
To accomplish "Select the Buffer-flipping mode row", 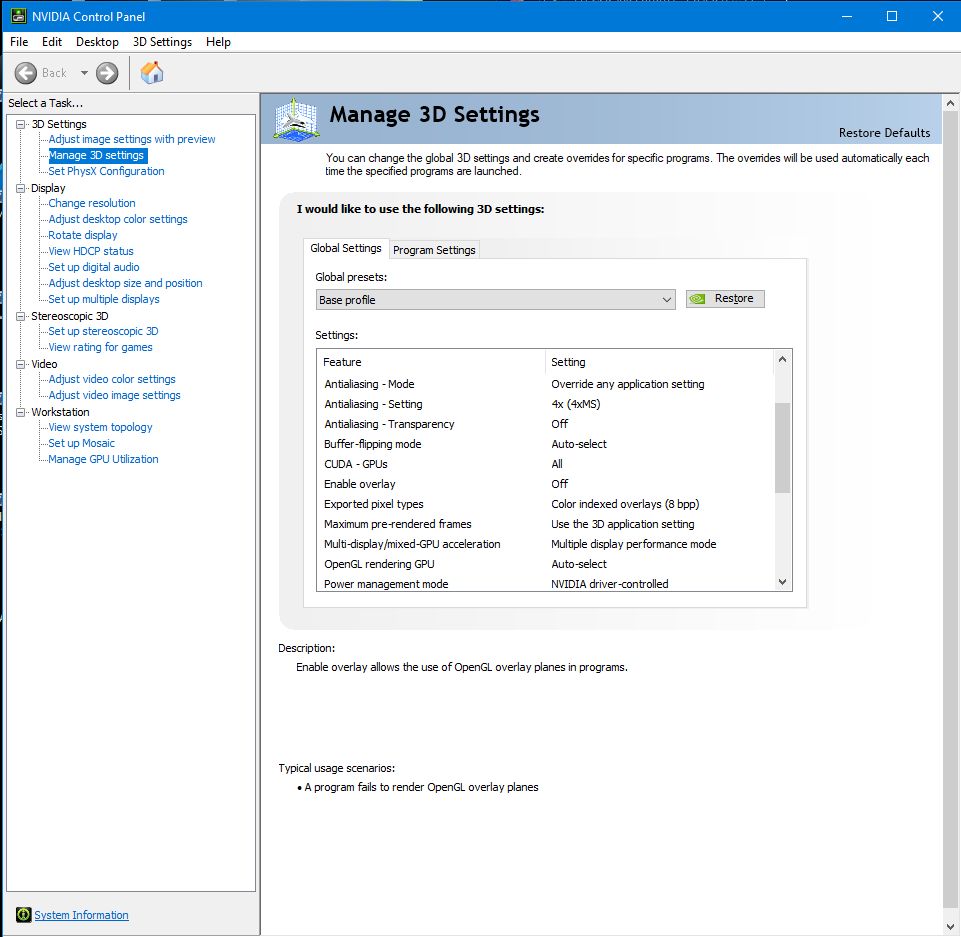I will click(x=545, y=444).
